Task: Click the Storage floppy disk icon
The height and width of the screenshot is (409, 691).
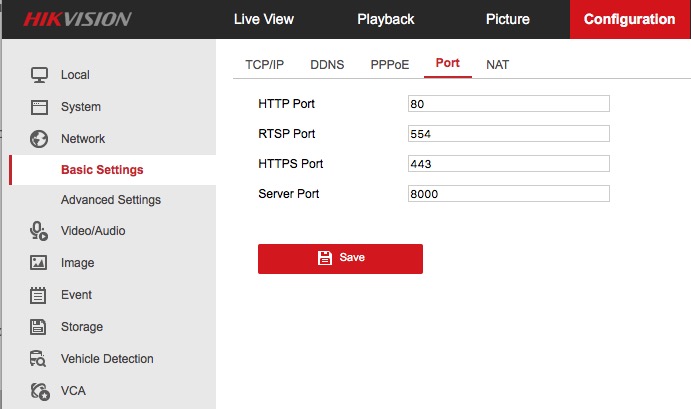Action: (x=39, y=327)
